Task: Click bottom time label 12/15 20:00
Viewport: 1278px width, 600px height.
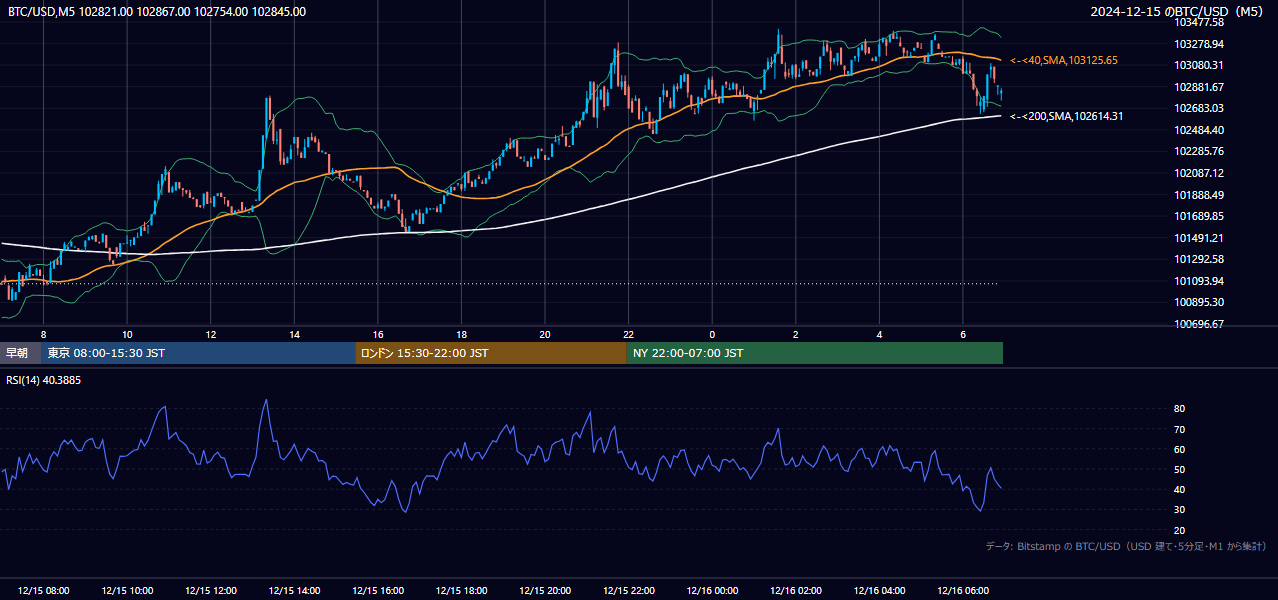Action: pyautogui.click(x=545, y=590)
